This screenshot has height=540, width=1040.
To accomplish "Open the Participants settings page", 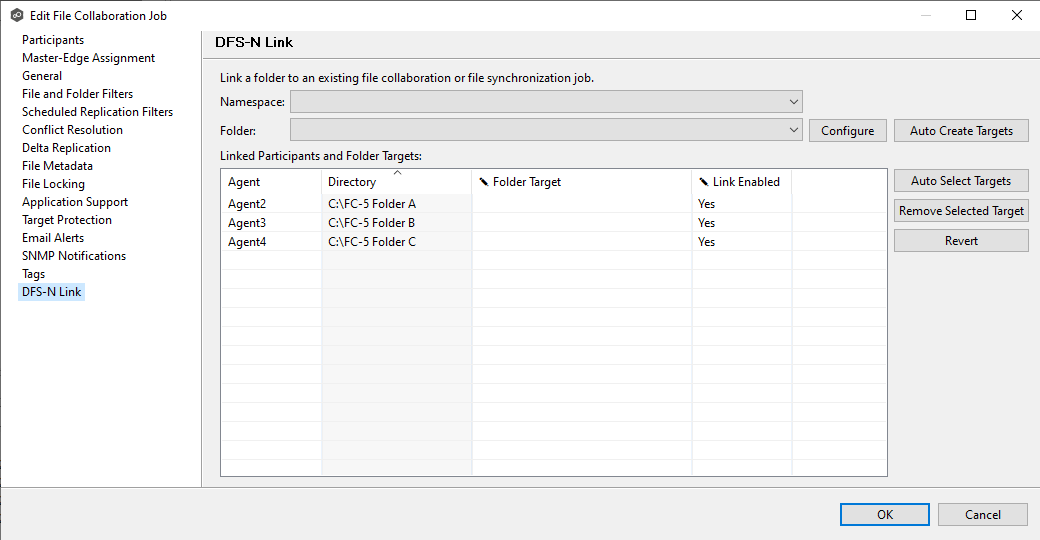I will 53,40.
